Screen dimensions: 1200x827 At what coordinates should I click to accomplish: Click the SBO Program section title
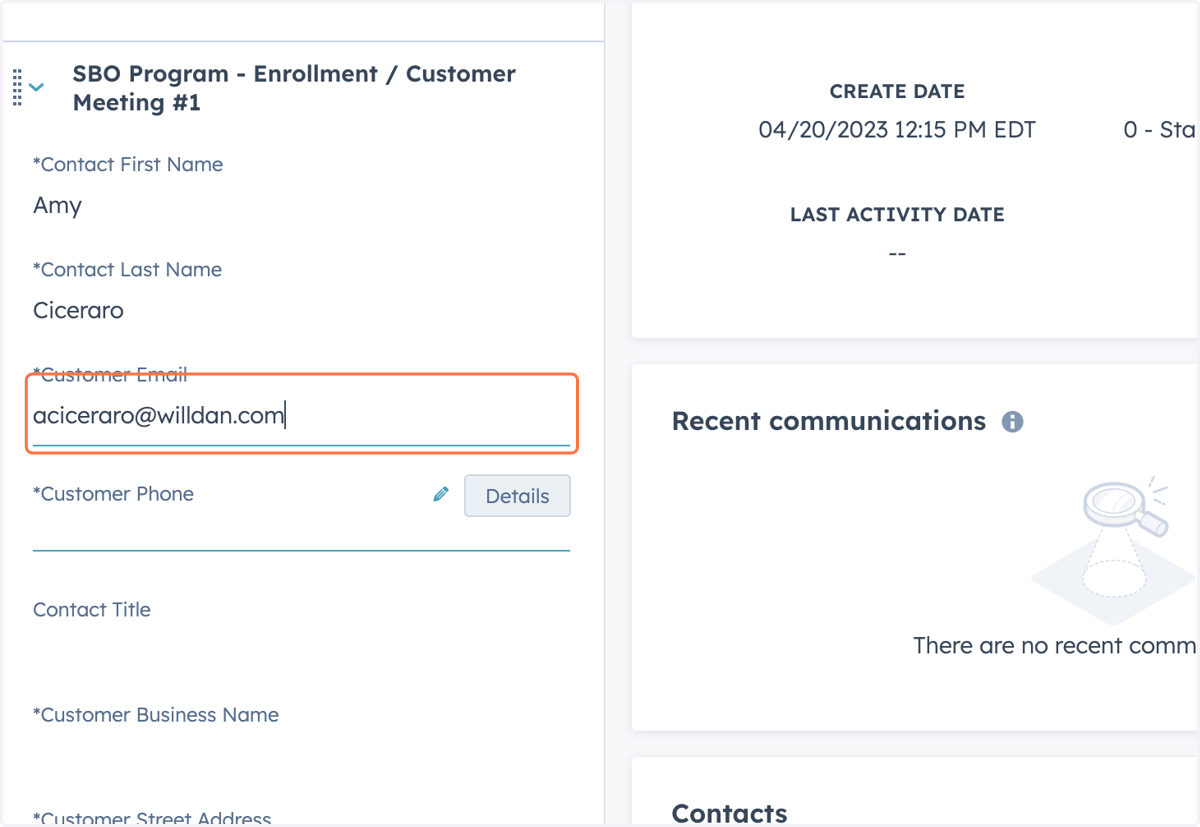(x=294, y=88)
